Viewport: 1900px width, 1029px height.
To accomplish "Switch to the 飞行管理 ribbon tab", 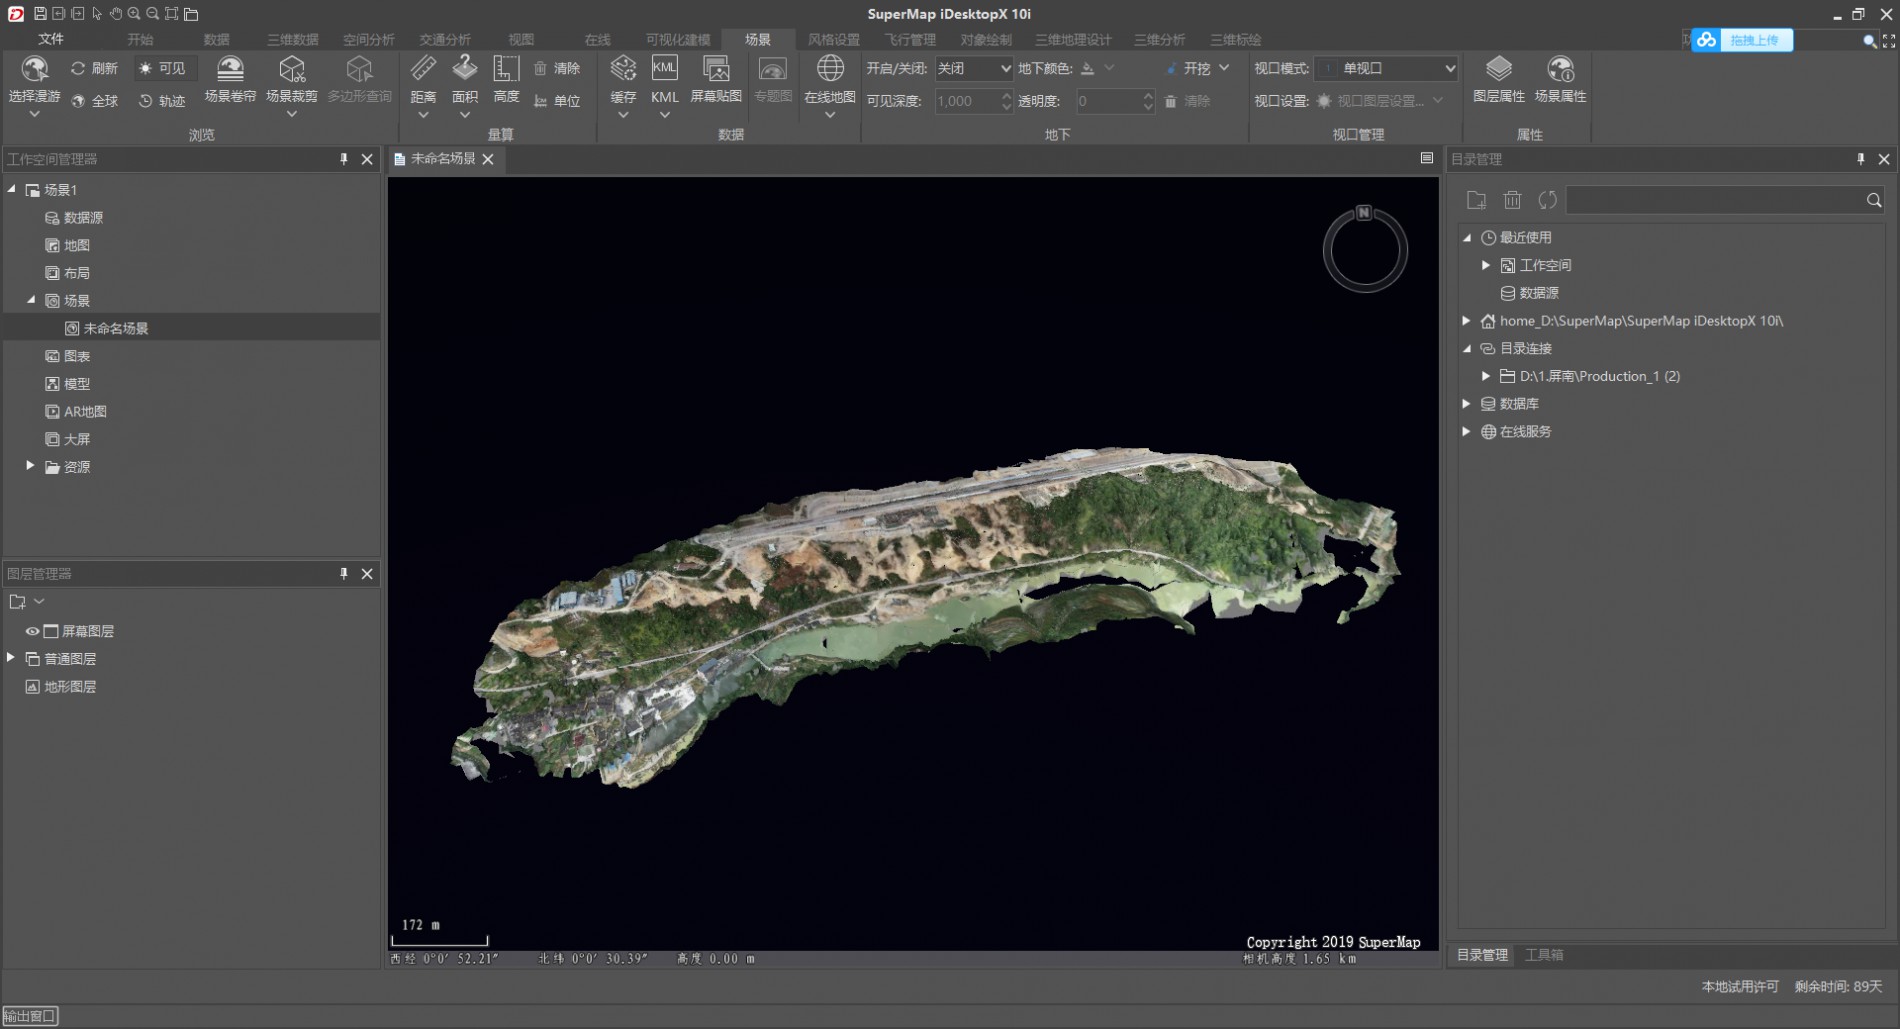I will point(910,39).
